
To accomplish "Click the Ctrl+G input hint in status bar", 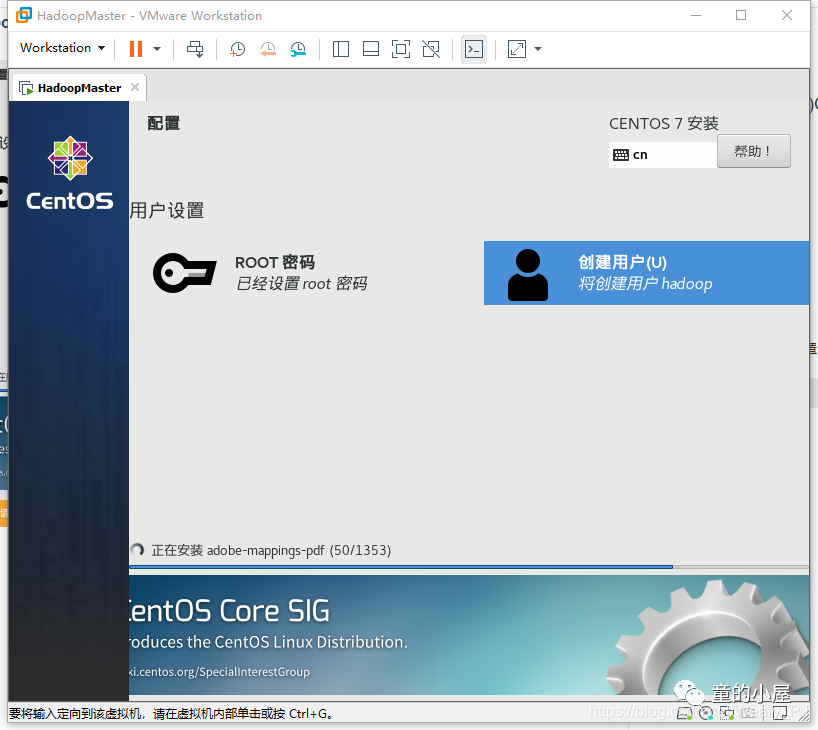I will [171, 713].
